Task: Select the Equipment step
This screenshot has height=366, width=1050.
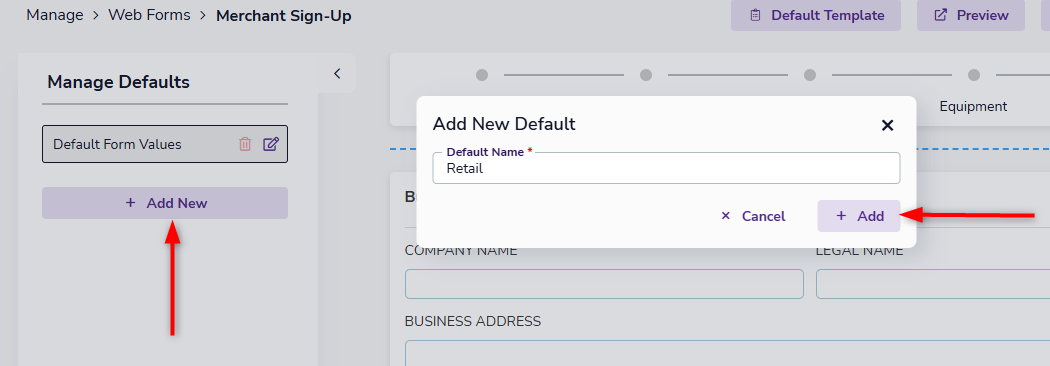Action: [x=973, y=106]
